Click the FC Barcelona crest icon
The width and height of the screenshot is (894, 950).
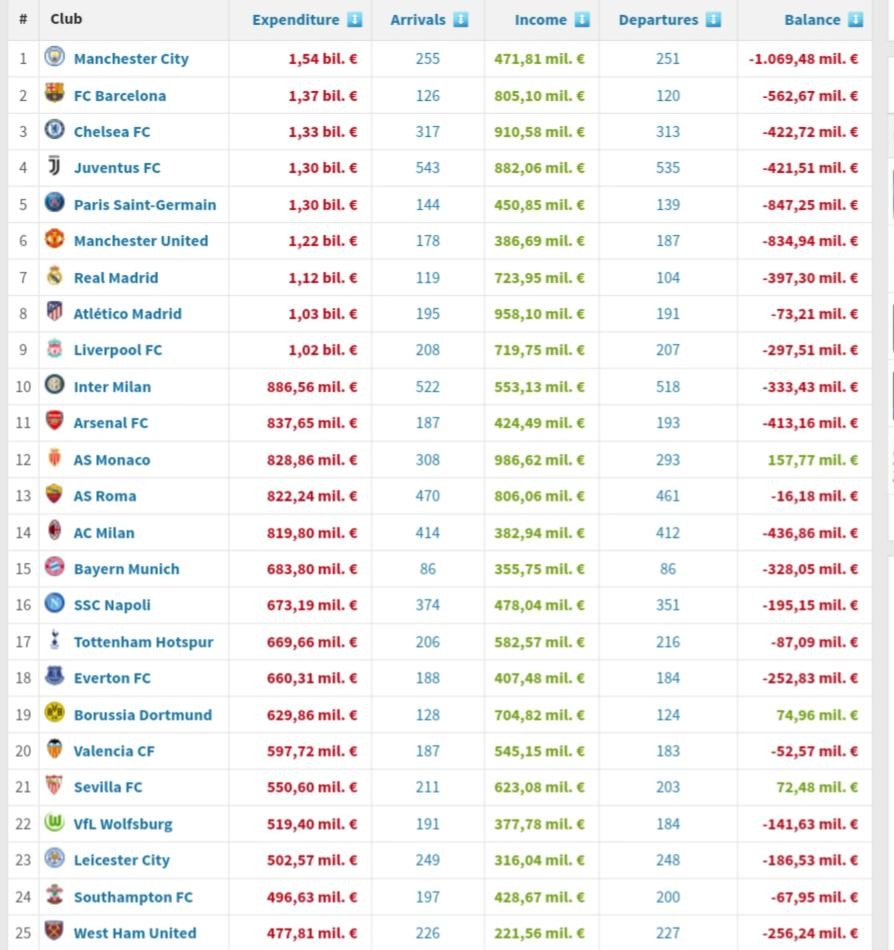pyautogui.click(x=54, y=95)
